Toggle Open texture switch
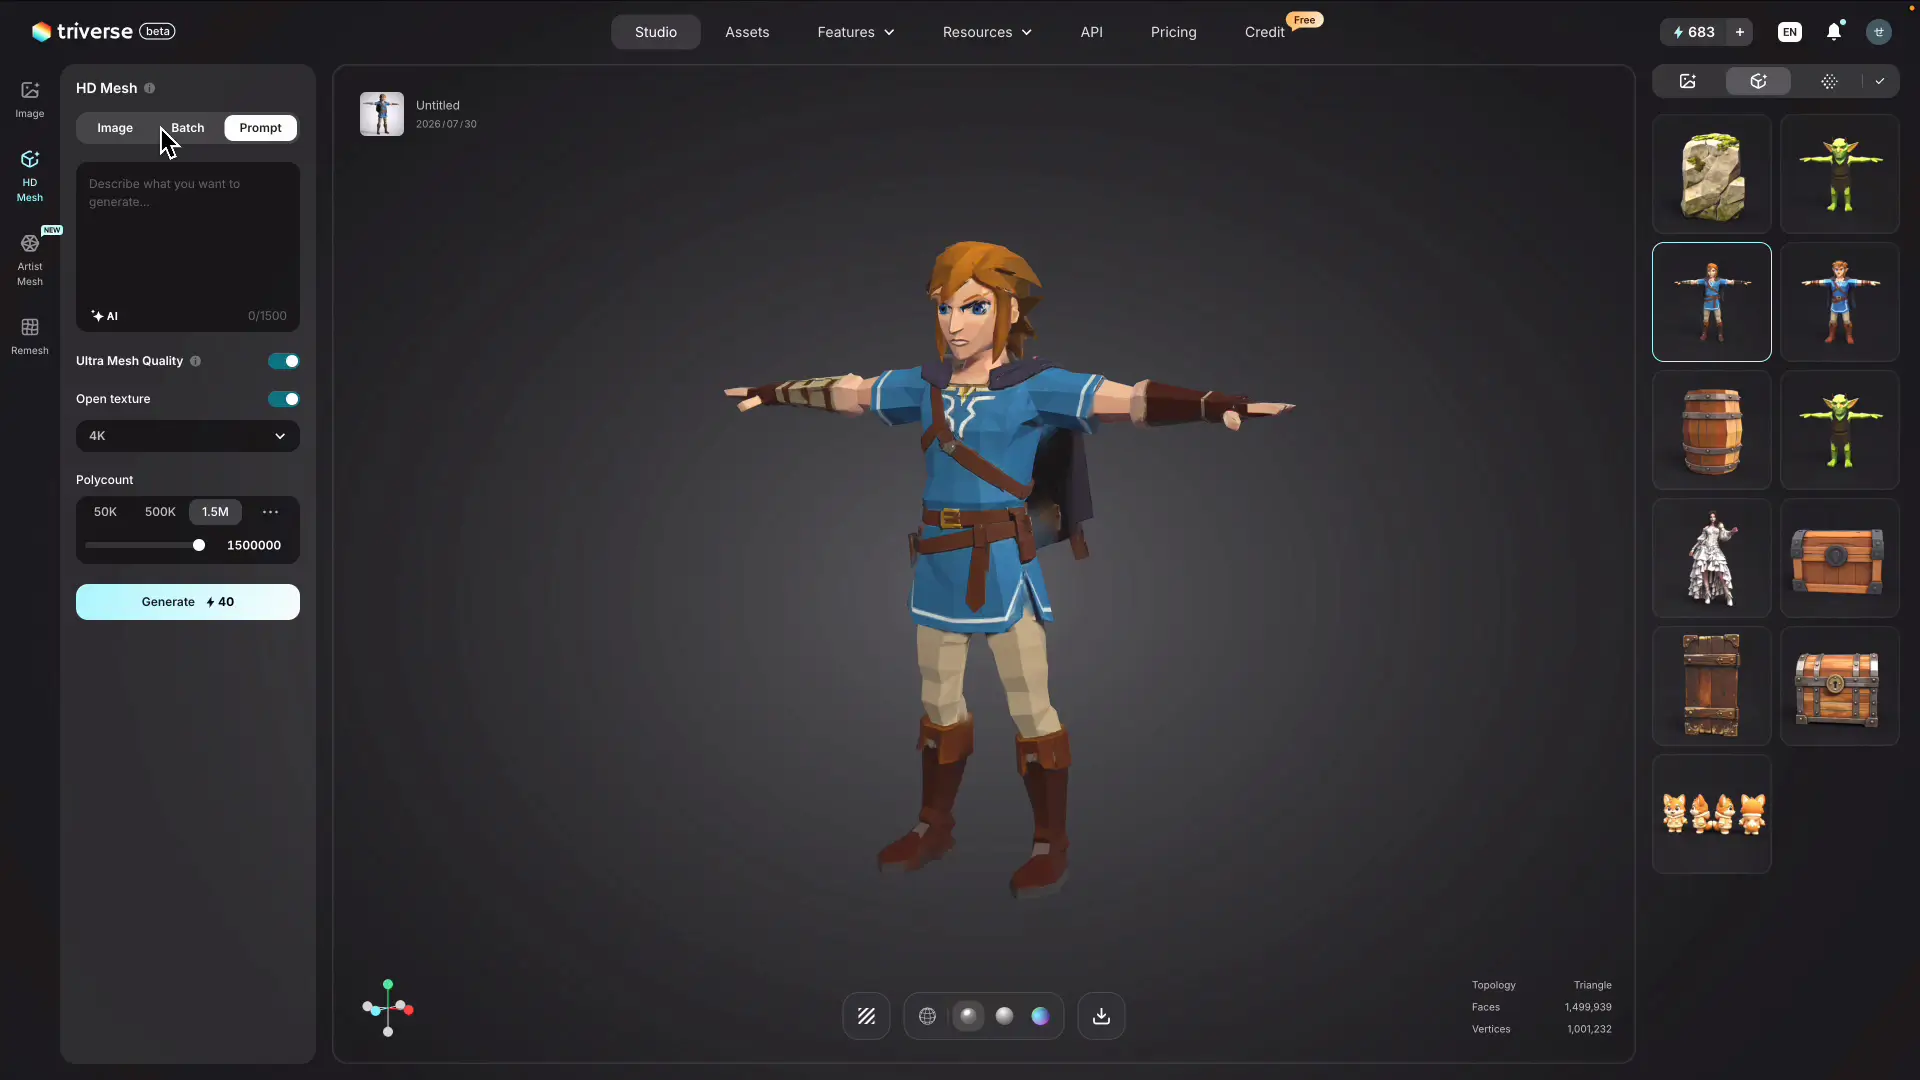The width and height of the screenshot is (1920, 1080). click(x=284, y=399)
